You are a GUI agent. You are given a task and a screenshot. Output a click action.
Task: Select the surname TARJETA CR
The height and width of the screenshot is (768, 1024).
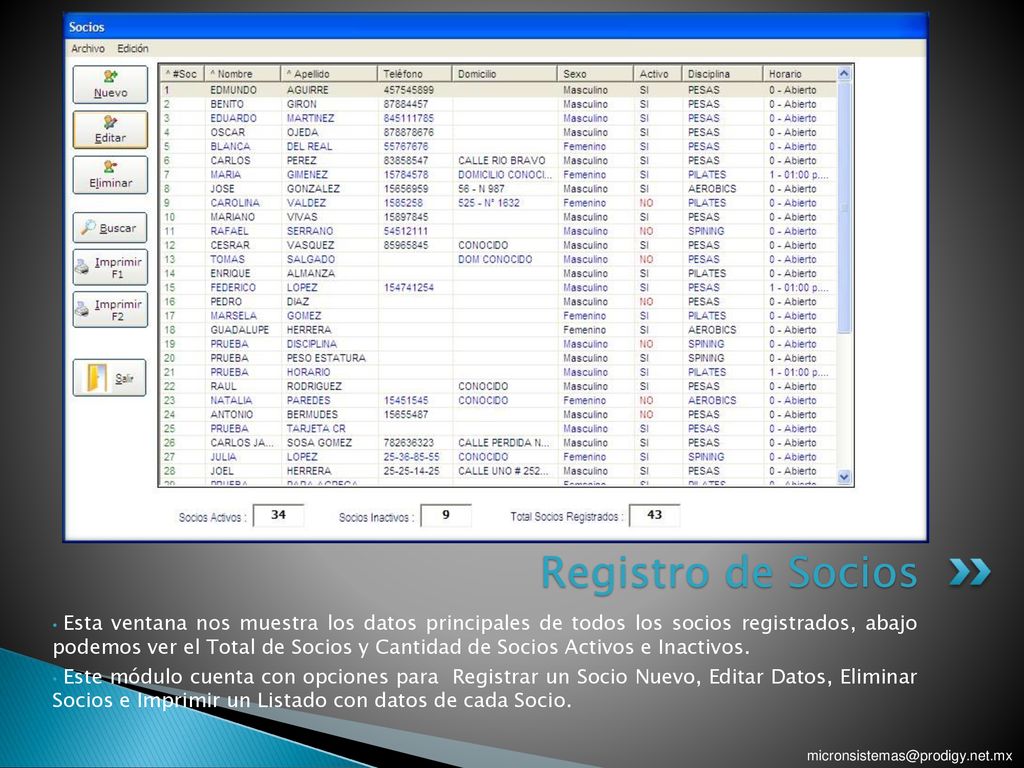point(316,429)
